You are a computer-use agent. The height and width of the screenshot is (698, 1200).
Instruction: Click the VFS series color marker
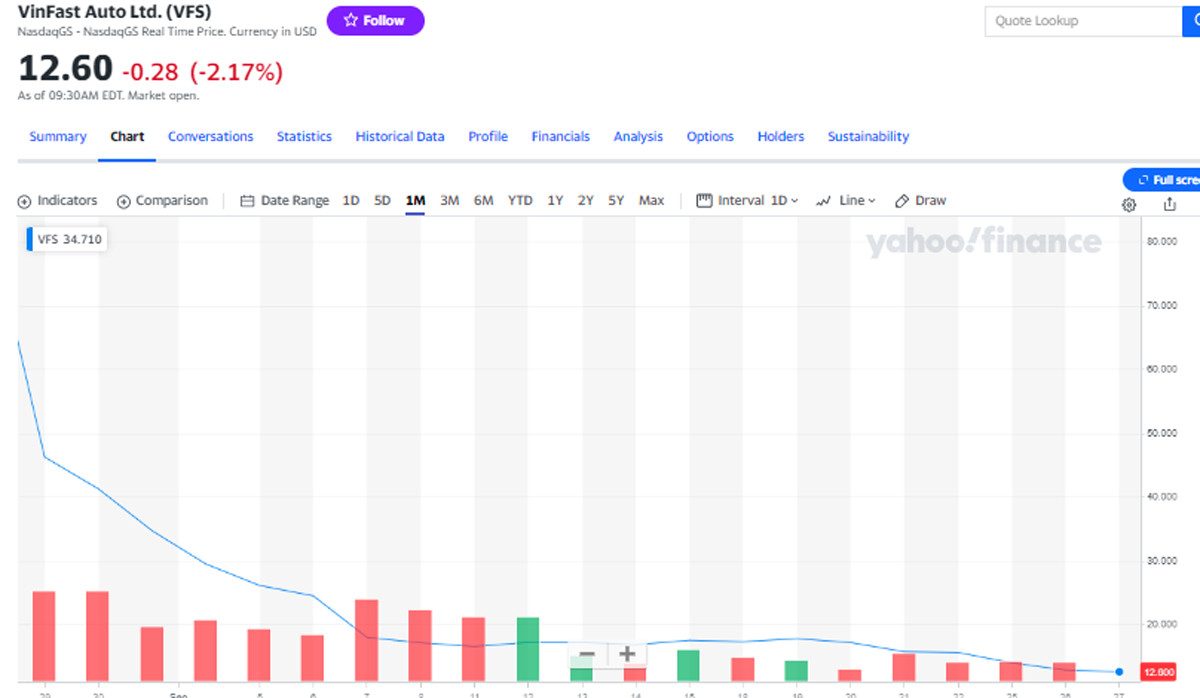pyautogui.click(x=30, y=240)
